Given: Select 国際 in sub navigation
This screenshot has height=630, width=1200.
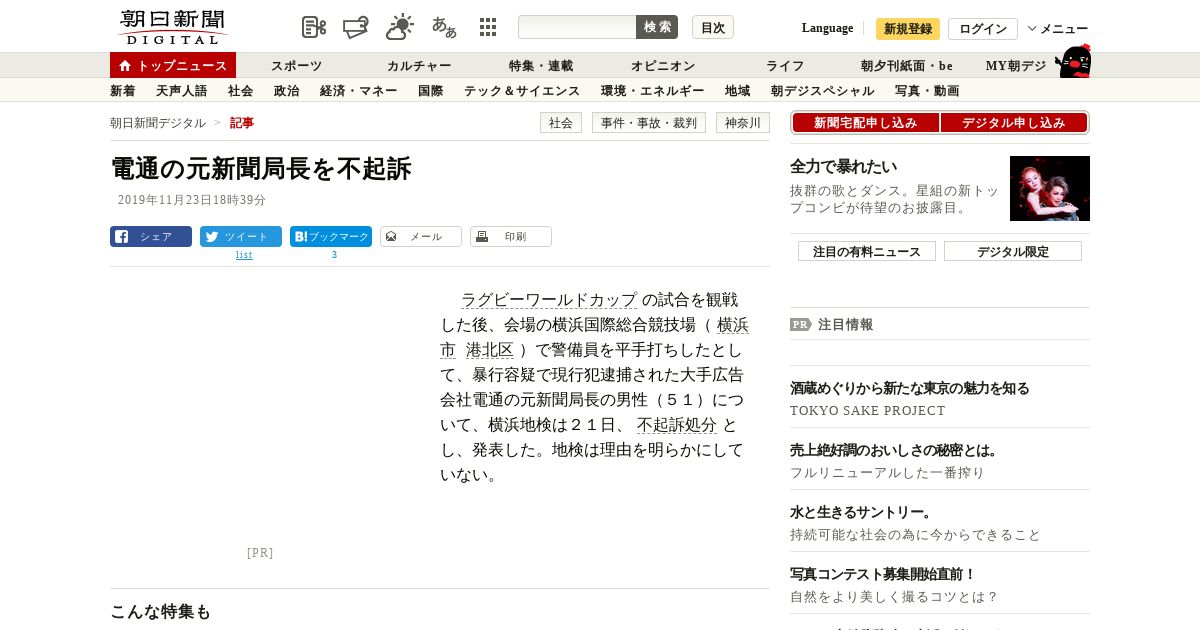Looking at the screenshot, I should (x=431, y=91).
